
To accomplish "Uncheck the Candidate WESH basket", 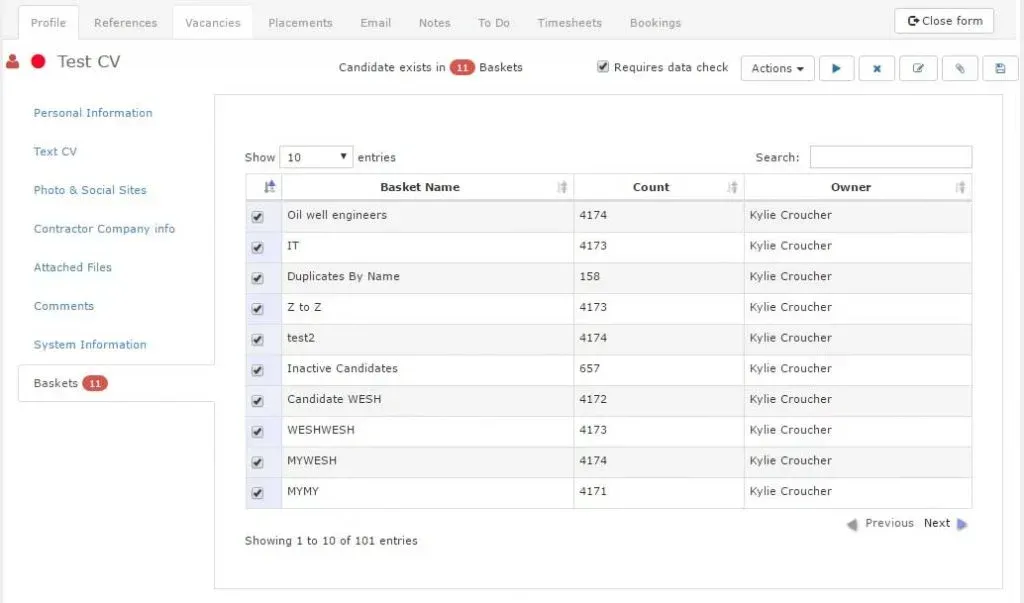I will click(x=257, y=401).
